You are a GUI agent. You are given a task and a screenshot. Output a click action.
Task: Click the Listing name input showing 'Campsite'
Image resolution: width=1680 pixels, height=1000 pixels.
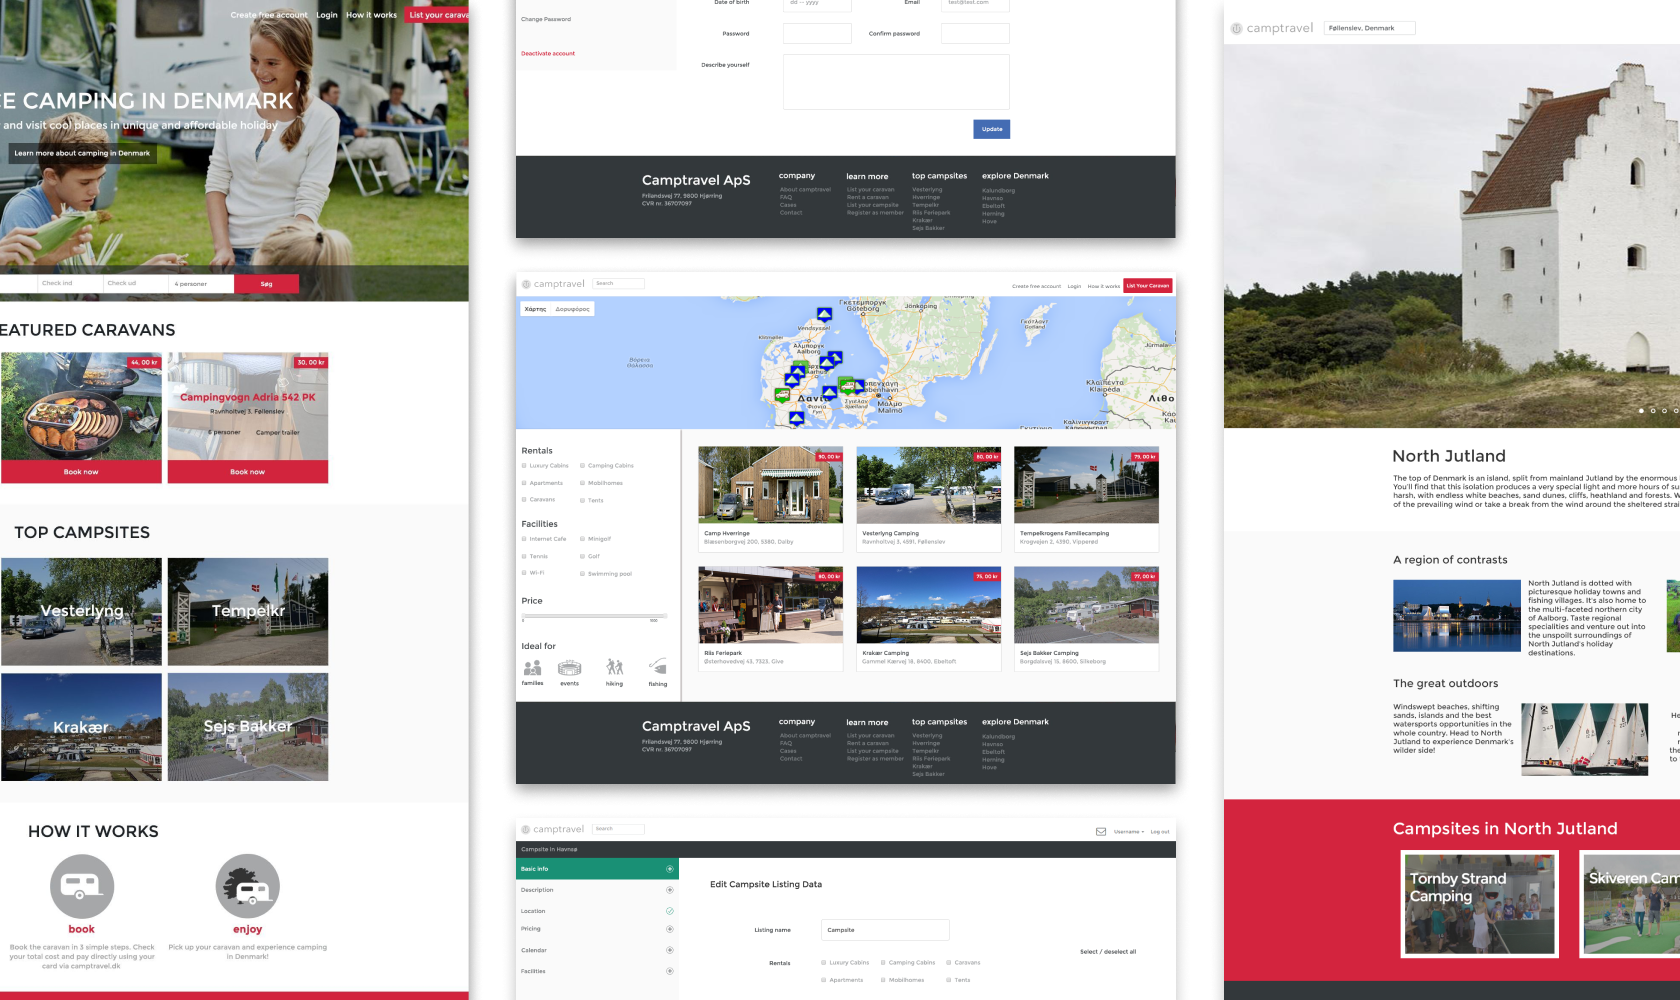point(884,930)
